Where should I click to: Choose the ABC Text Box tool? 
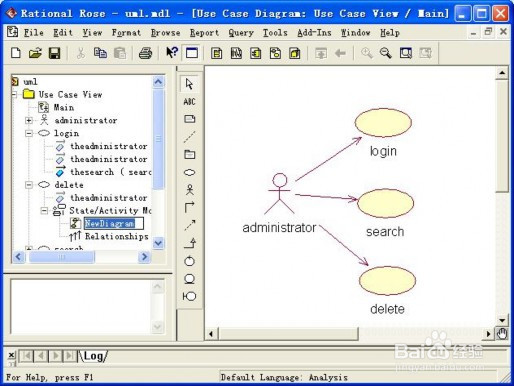[189, 102]
